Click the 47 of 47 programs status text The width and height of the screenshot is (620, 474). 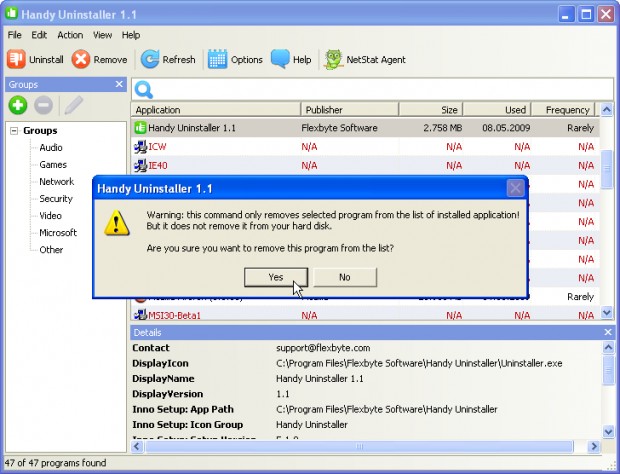tap(55, 463)
